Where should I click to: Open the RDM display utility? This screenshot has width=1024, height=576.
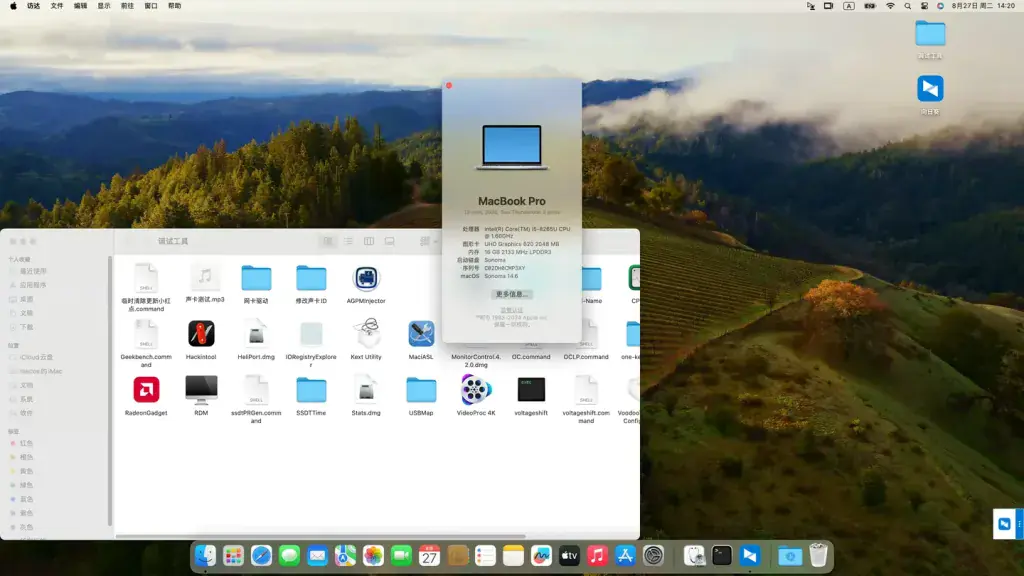click(201, 390)
